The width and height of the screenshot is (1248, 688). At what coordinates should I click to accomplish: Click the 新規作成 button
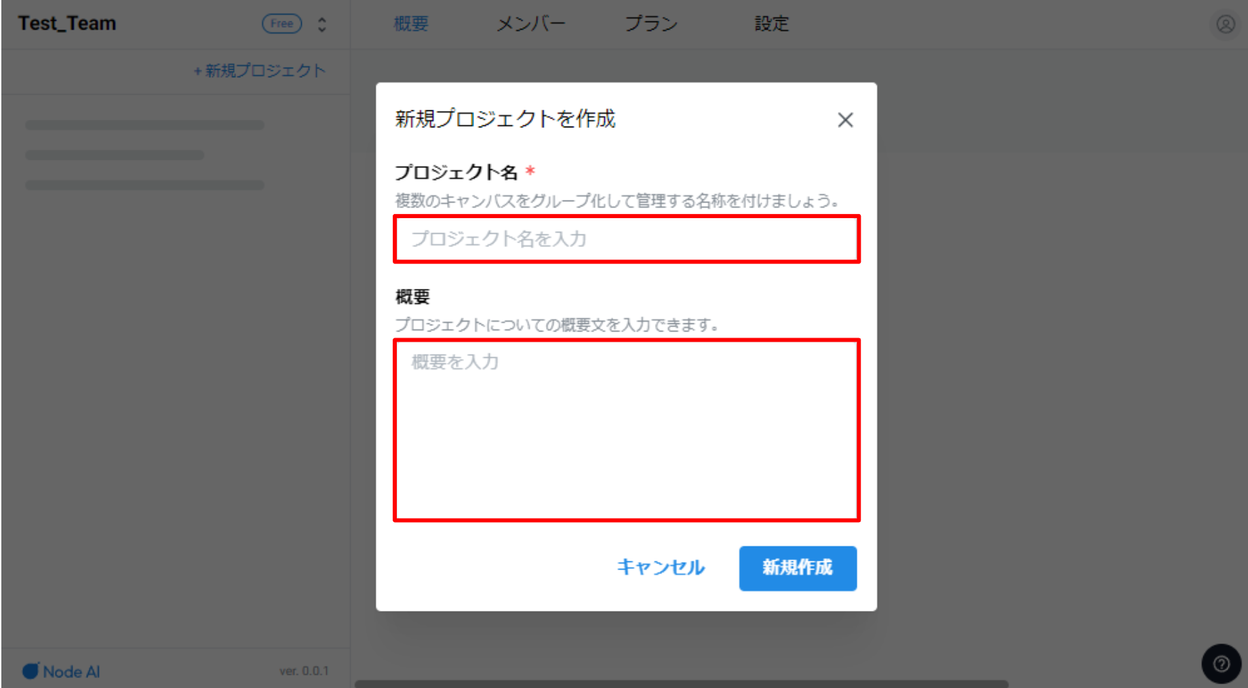798,568
